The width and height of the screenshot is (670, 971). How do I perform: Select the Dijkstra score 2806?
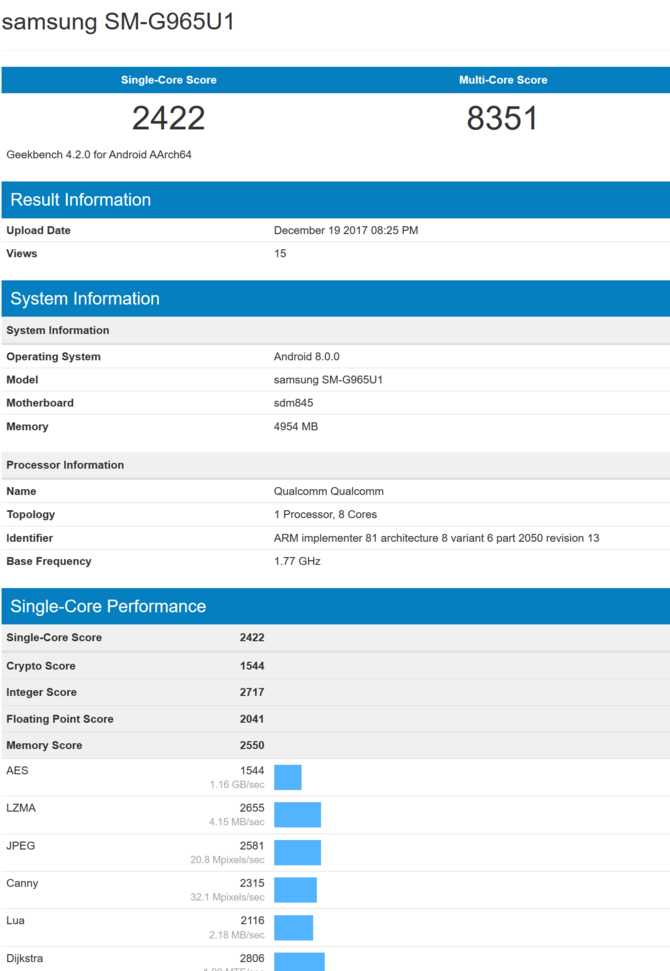point(252,959)
